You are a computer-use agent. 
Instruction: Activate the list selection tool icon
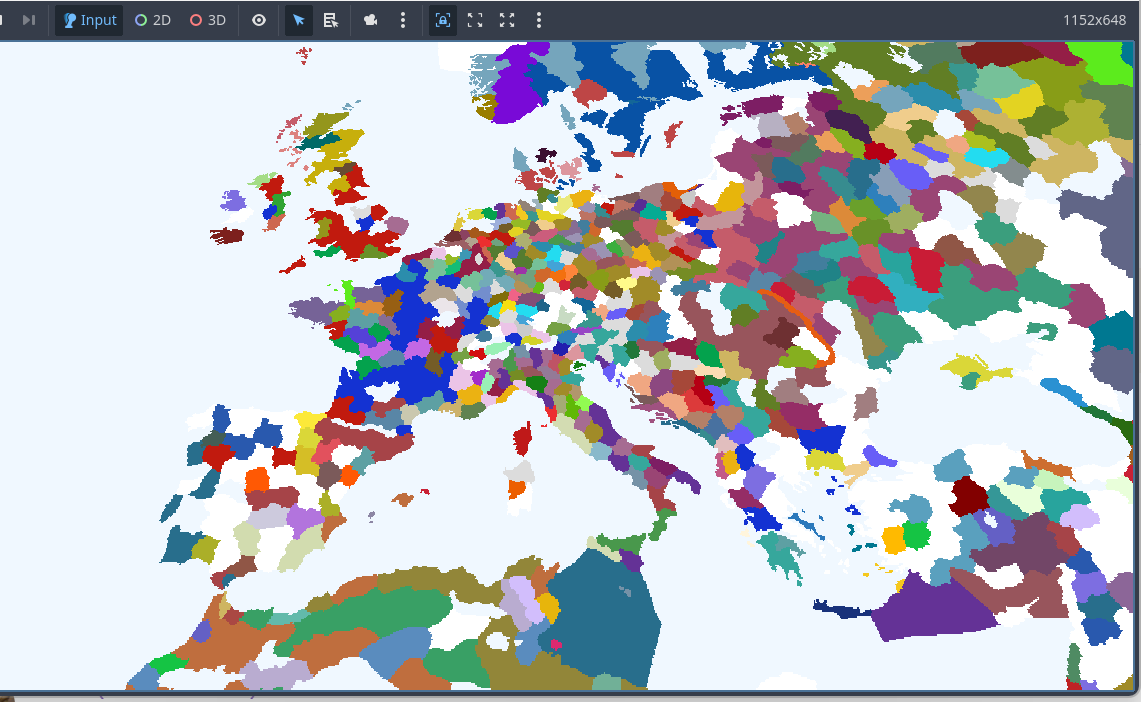click(331, 20)
